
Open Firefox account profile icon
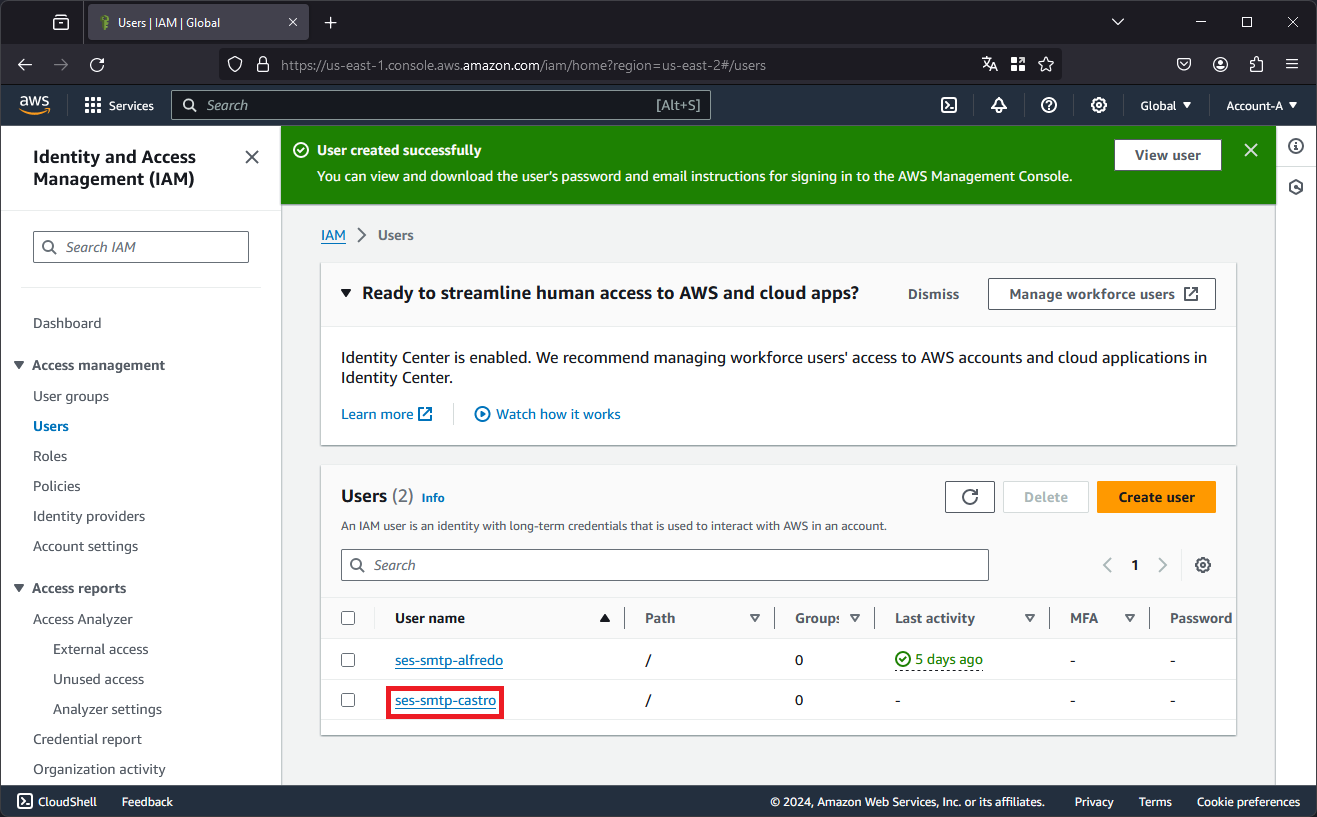click(1221, 64)
